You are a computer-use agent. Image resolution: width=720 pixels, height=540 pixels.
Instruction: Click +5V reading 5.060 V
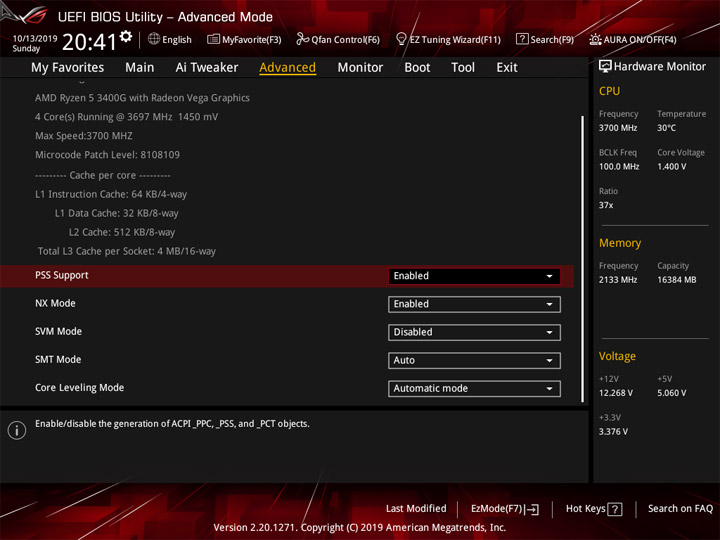(671, 393)
